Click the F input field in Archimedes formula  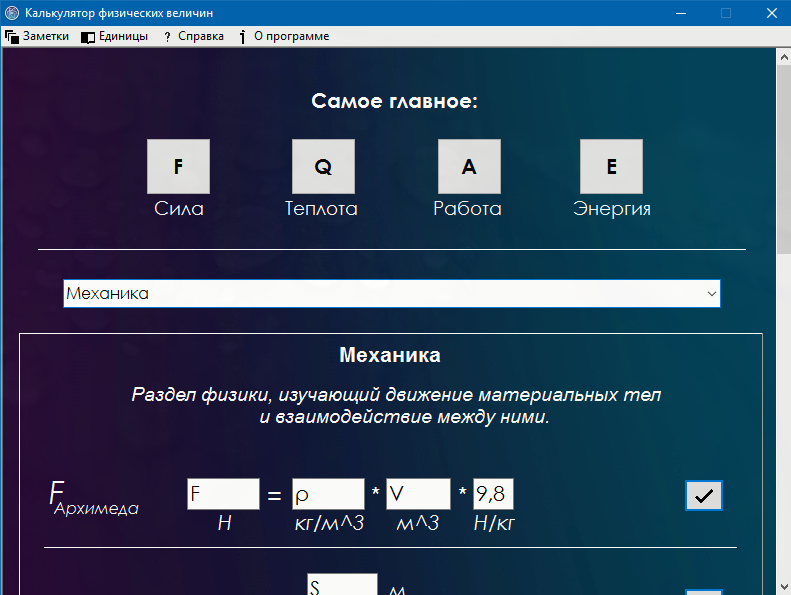tap(223, 494)
